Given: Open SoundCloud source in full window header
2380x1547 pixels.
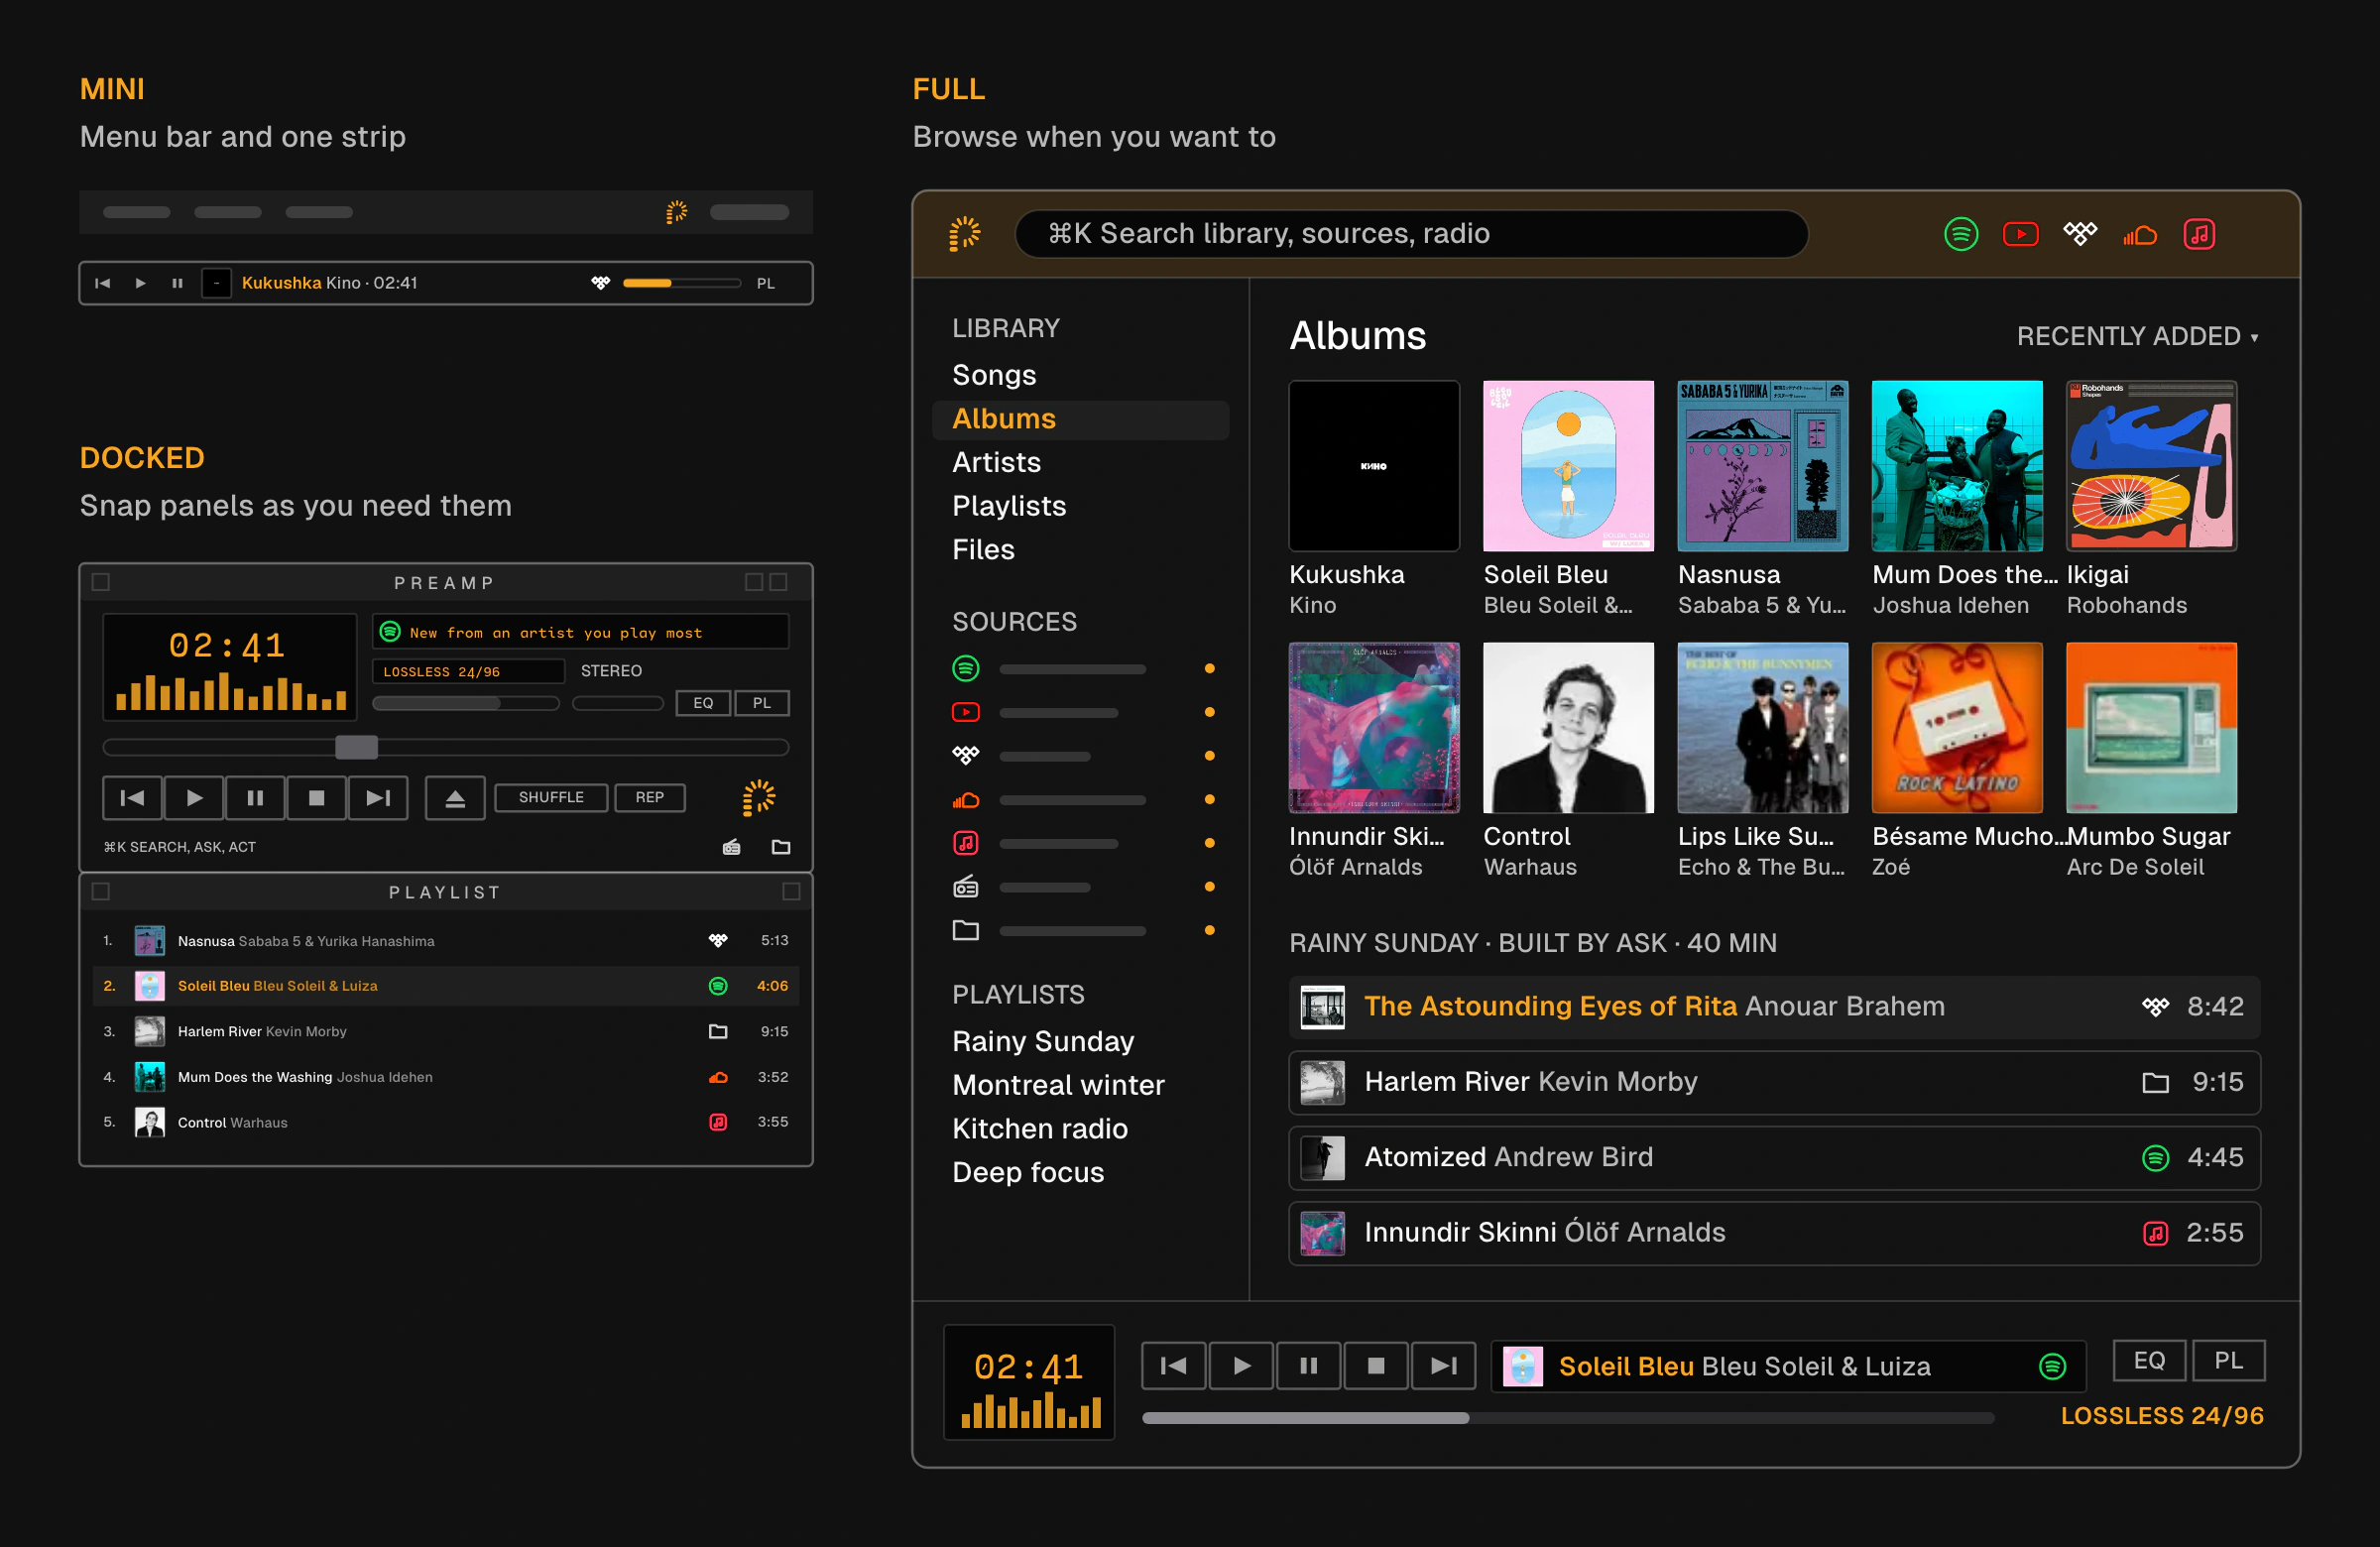Looking at the screenshot, I should (2139, 235).
